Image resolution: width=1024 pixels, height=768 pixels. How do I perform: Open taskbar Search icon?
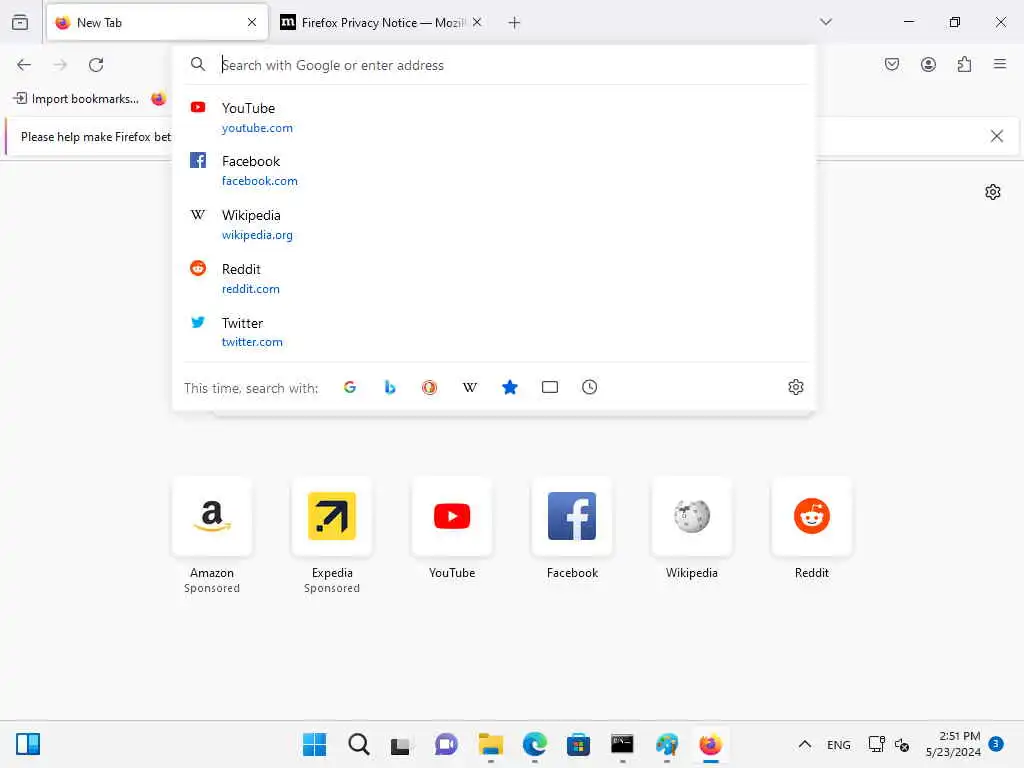coord(359,744)
